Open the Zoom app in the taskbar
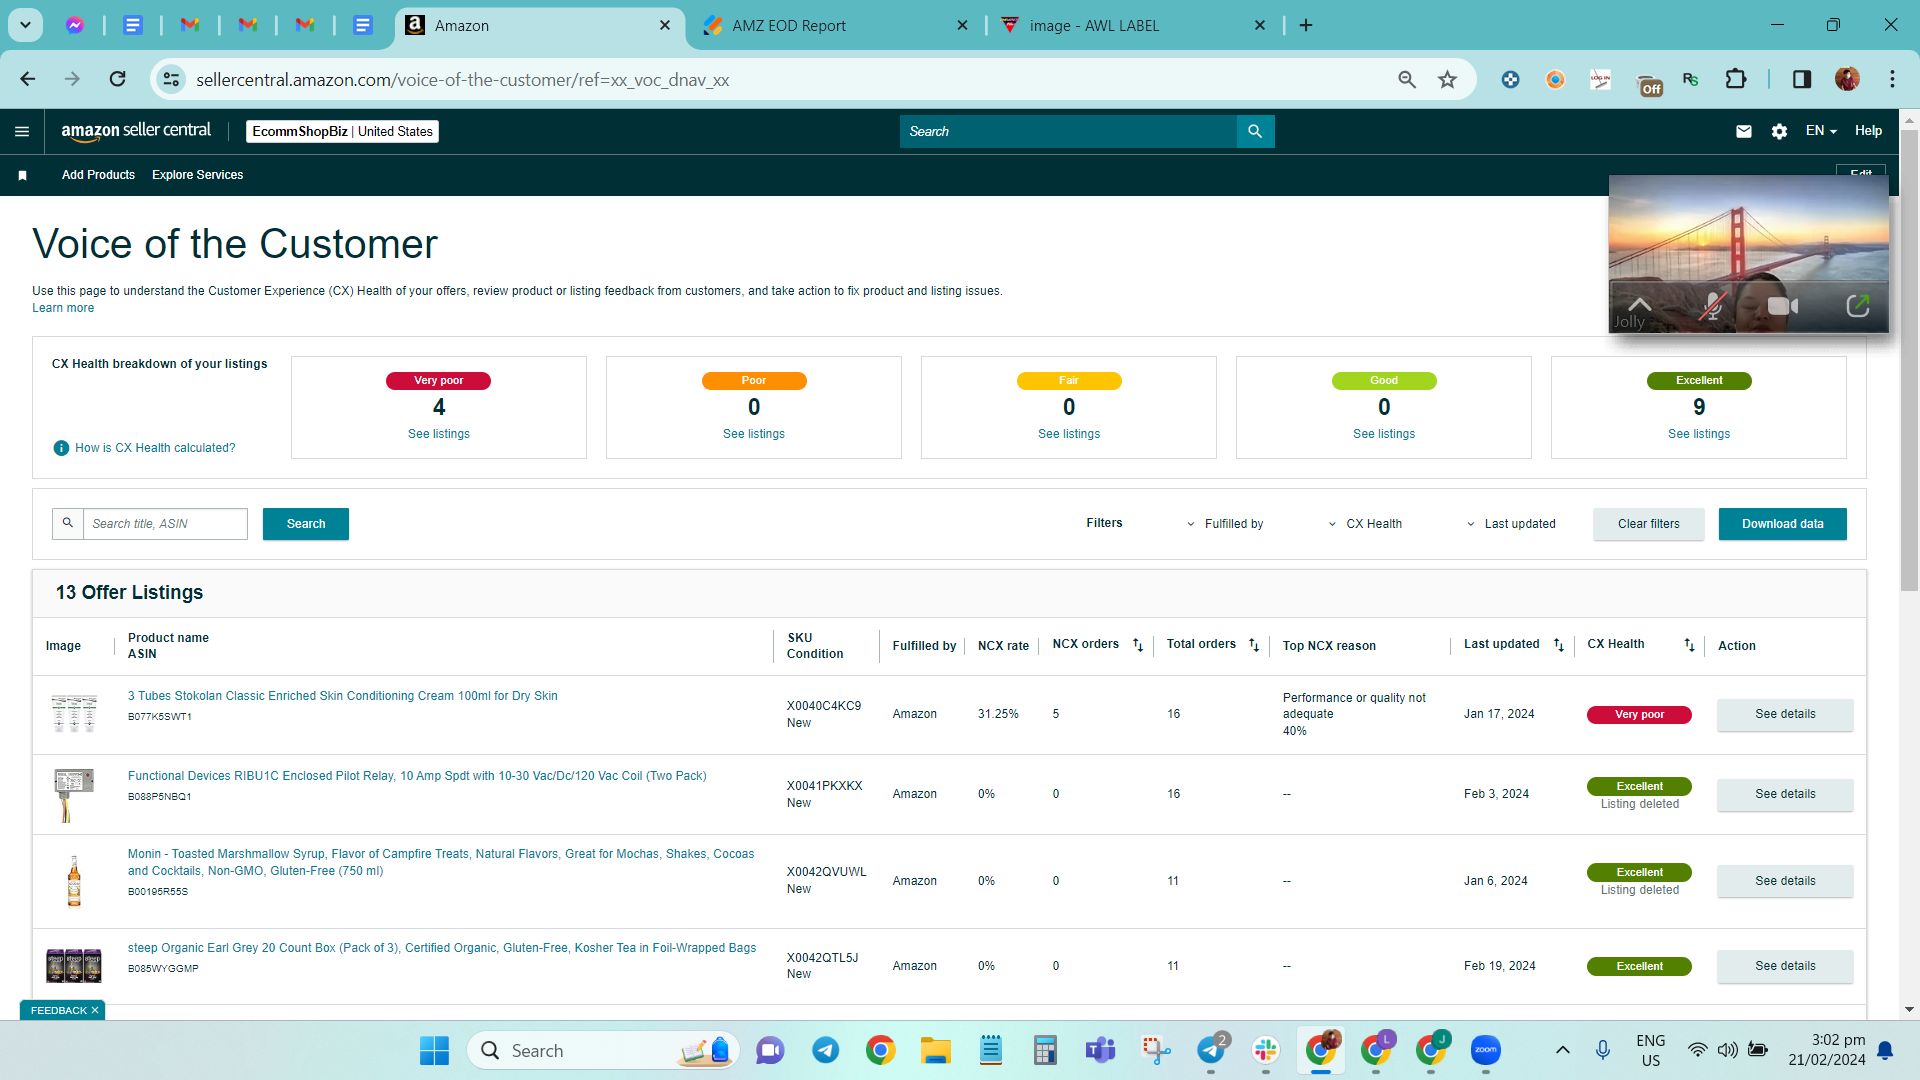1920x1080 pixels. (x=1486, y=1050)
